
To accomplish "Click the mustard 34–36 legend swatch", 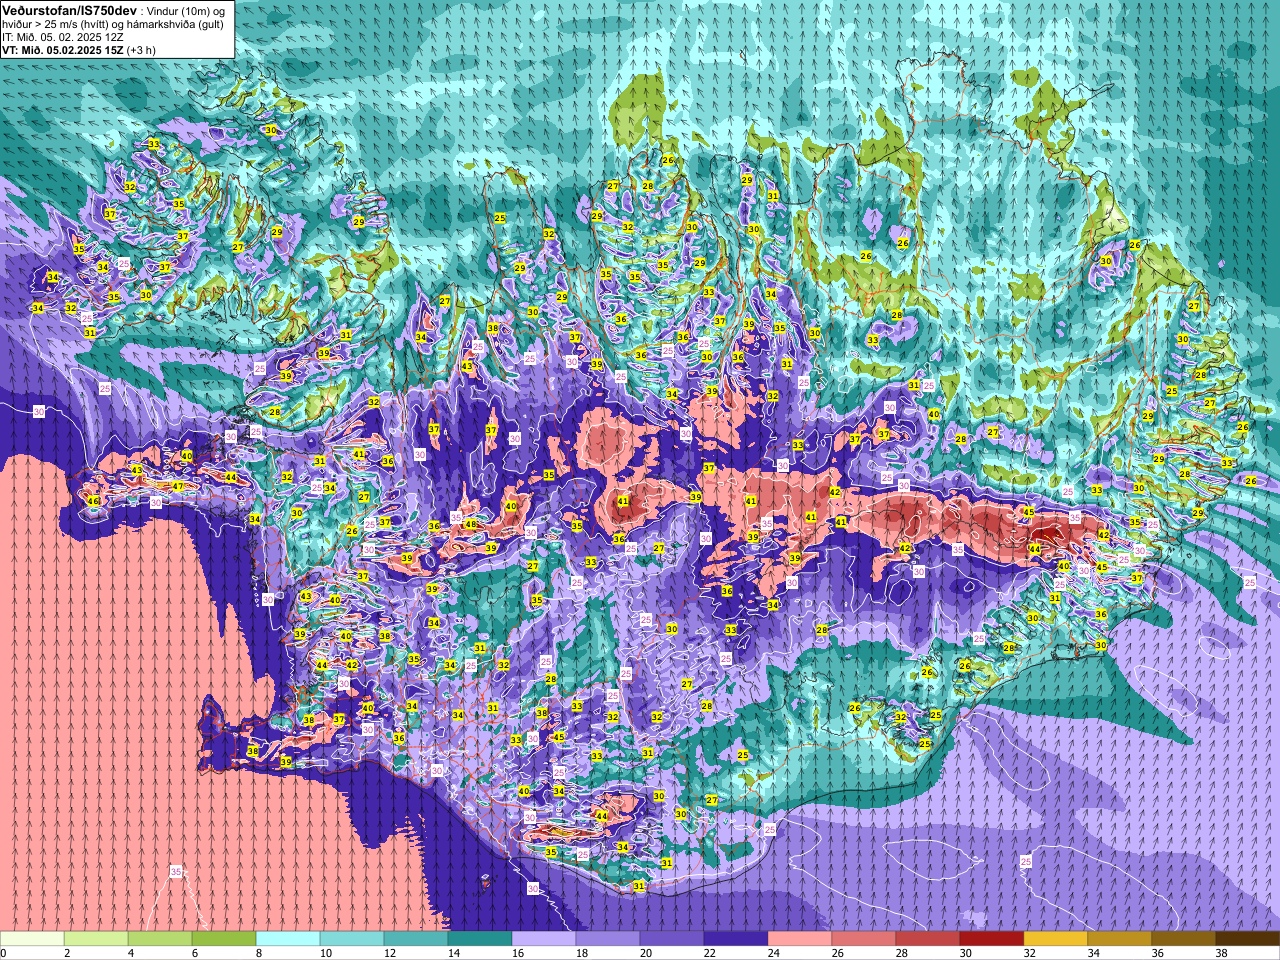I will point(1120,939).
